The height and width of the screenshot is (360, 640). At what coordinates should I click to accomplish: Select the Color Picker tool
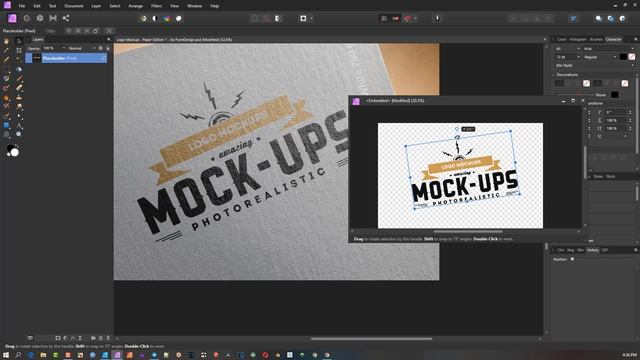[6, 50]
